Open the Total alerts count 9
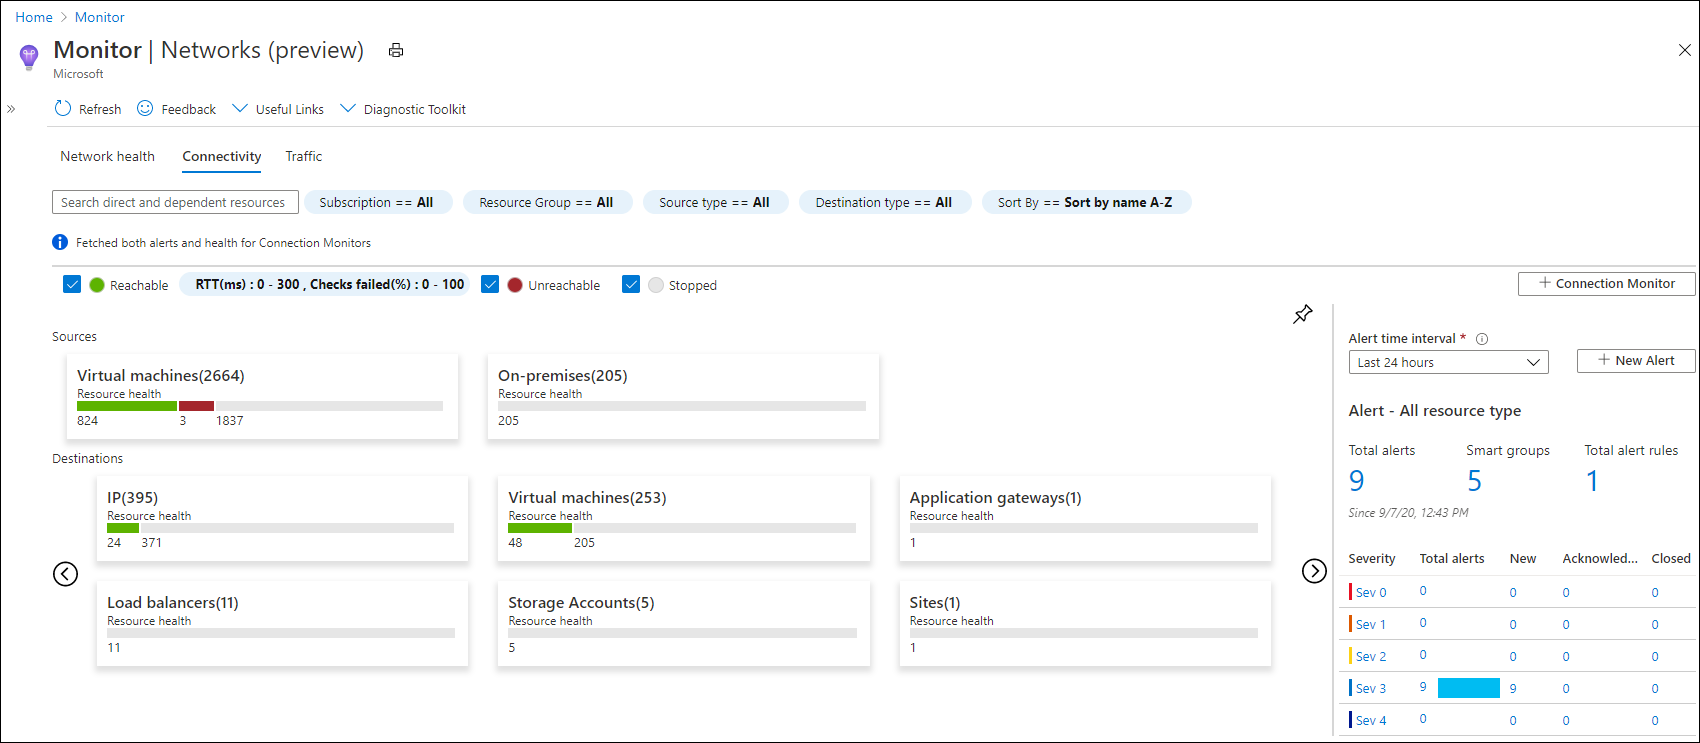1700x743 pixels. click(x=1356, y=481)
